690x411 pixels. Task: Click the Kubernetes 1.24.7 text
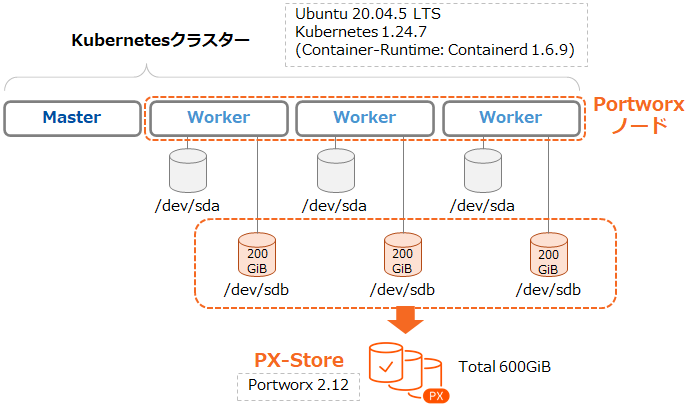[361, 32]
